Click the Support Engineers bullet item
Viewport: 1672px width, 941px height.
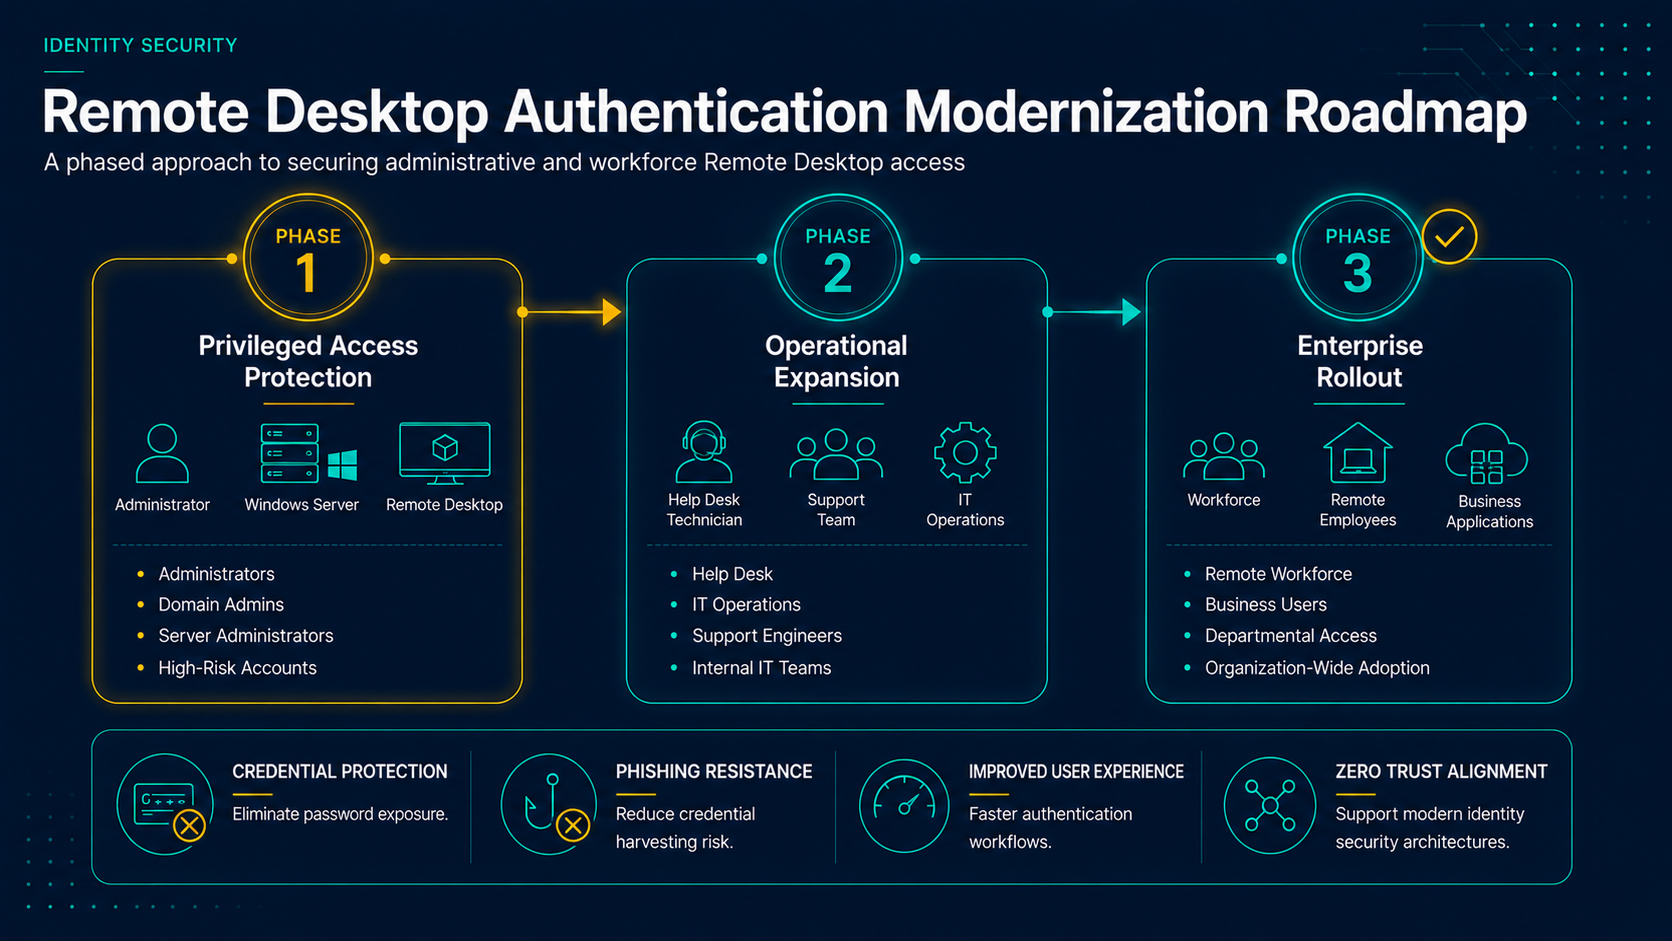(x=767, y=636)
